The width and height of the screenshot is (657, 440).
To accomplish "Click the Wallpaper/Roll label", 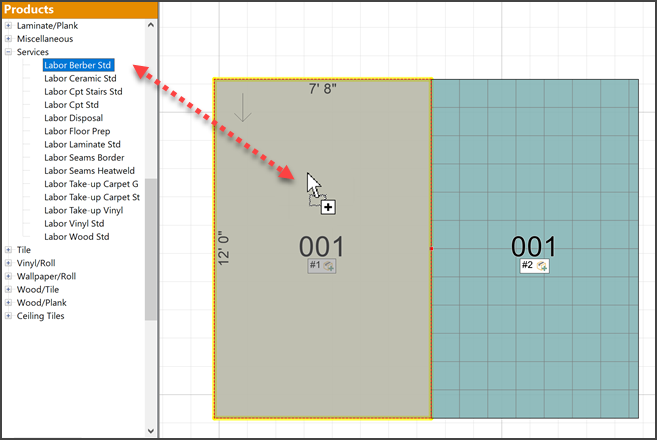I will (46, 276).
